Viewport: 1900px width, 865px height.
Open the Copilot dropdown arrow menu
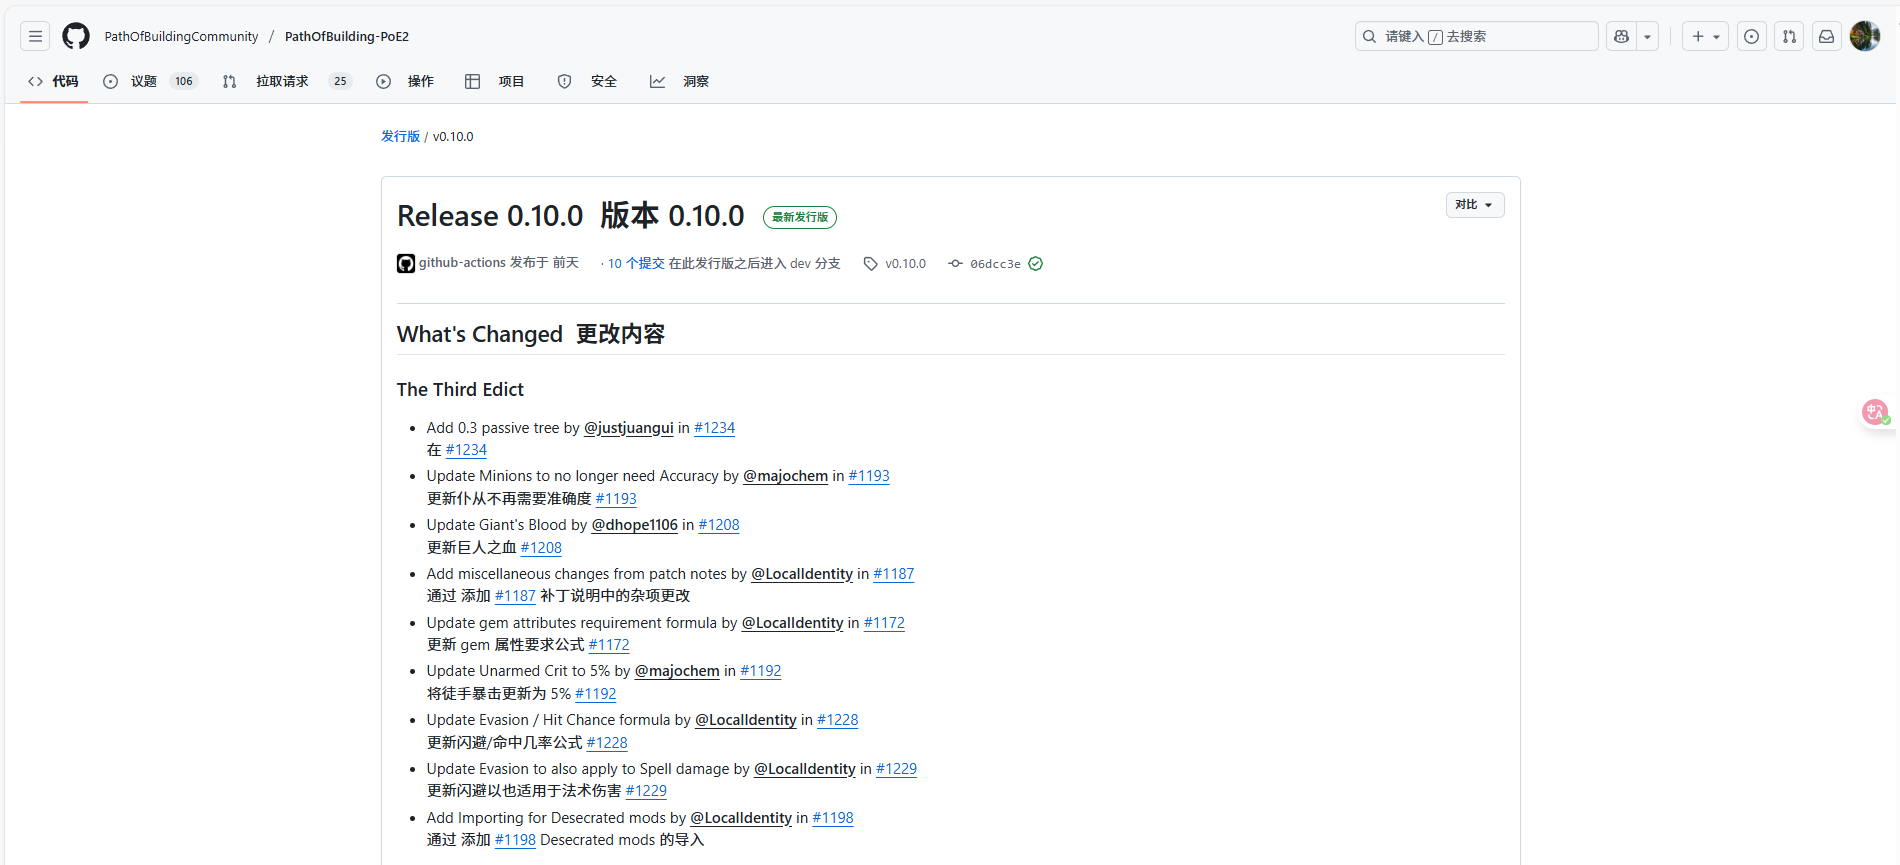pyautogui.click(x=1647, y=37)
